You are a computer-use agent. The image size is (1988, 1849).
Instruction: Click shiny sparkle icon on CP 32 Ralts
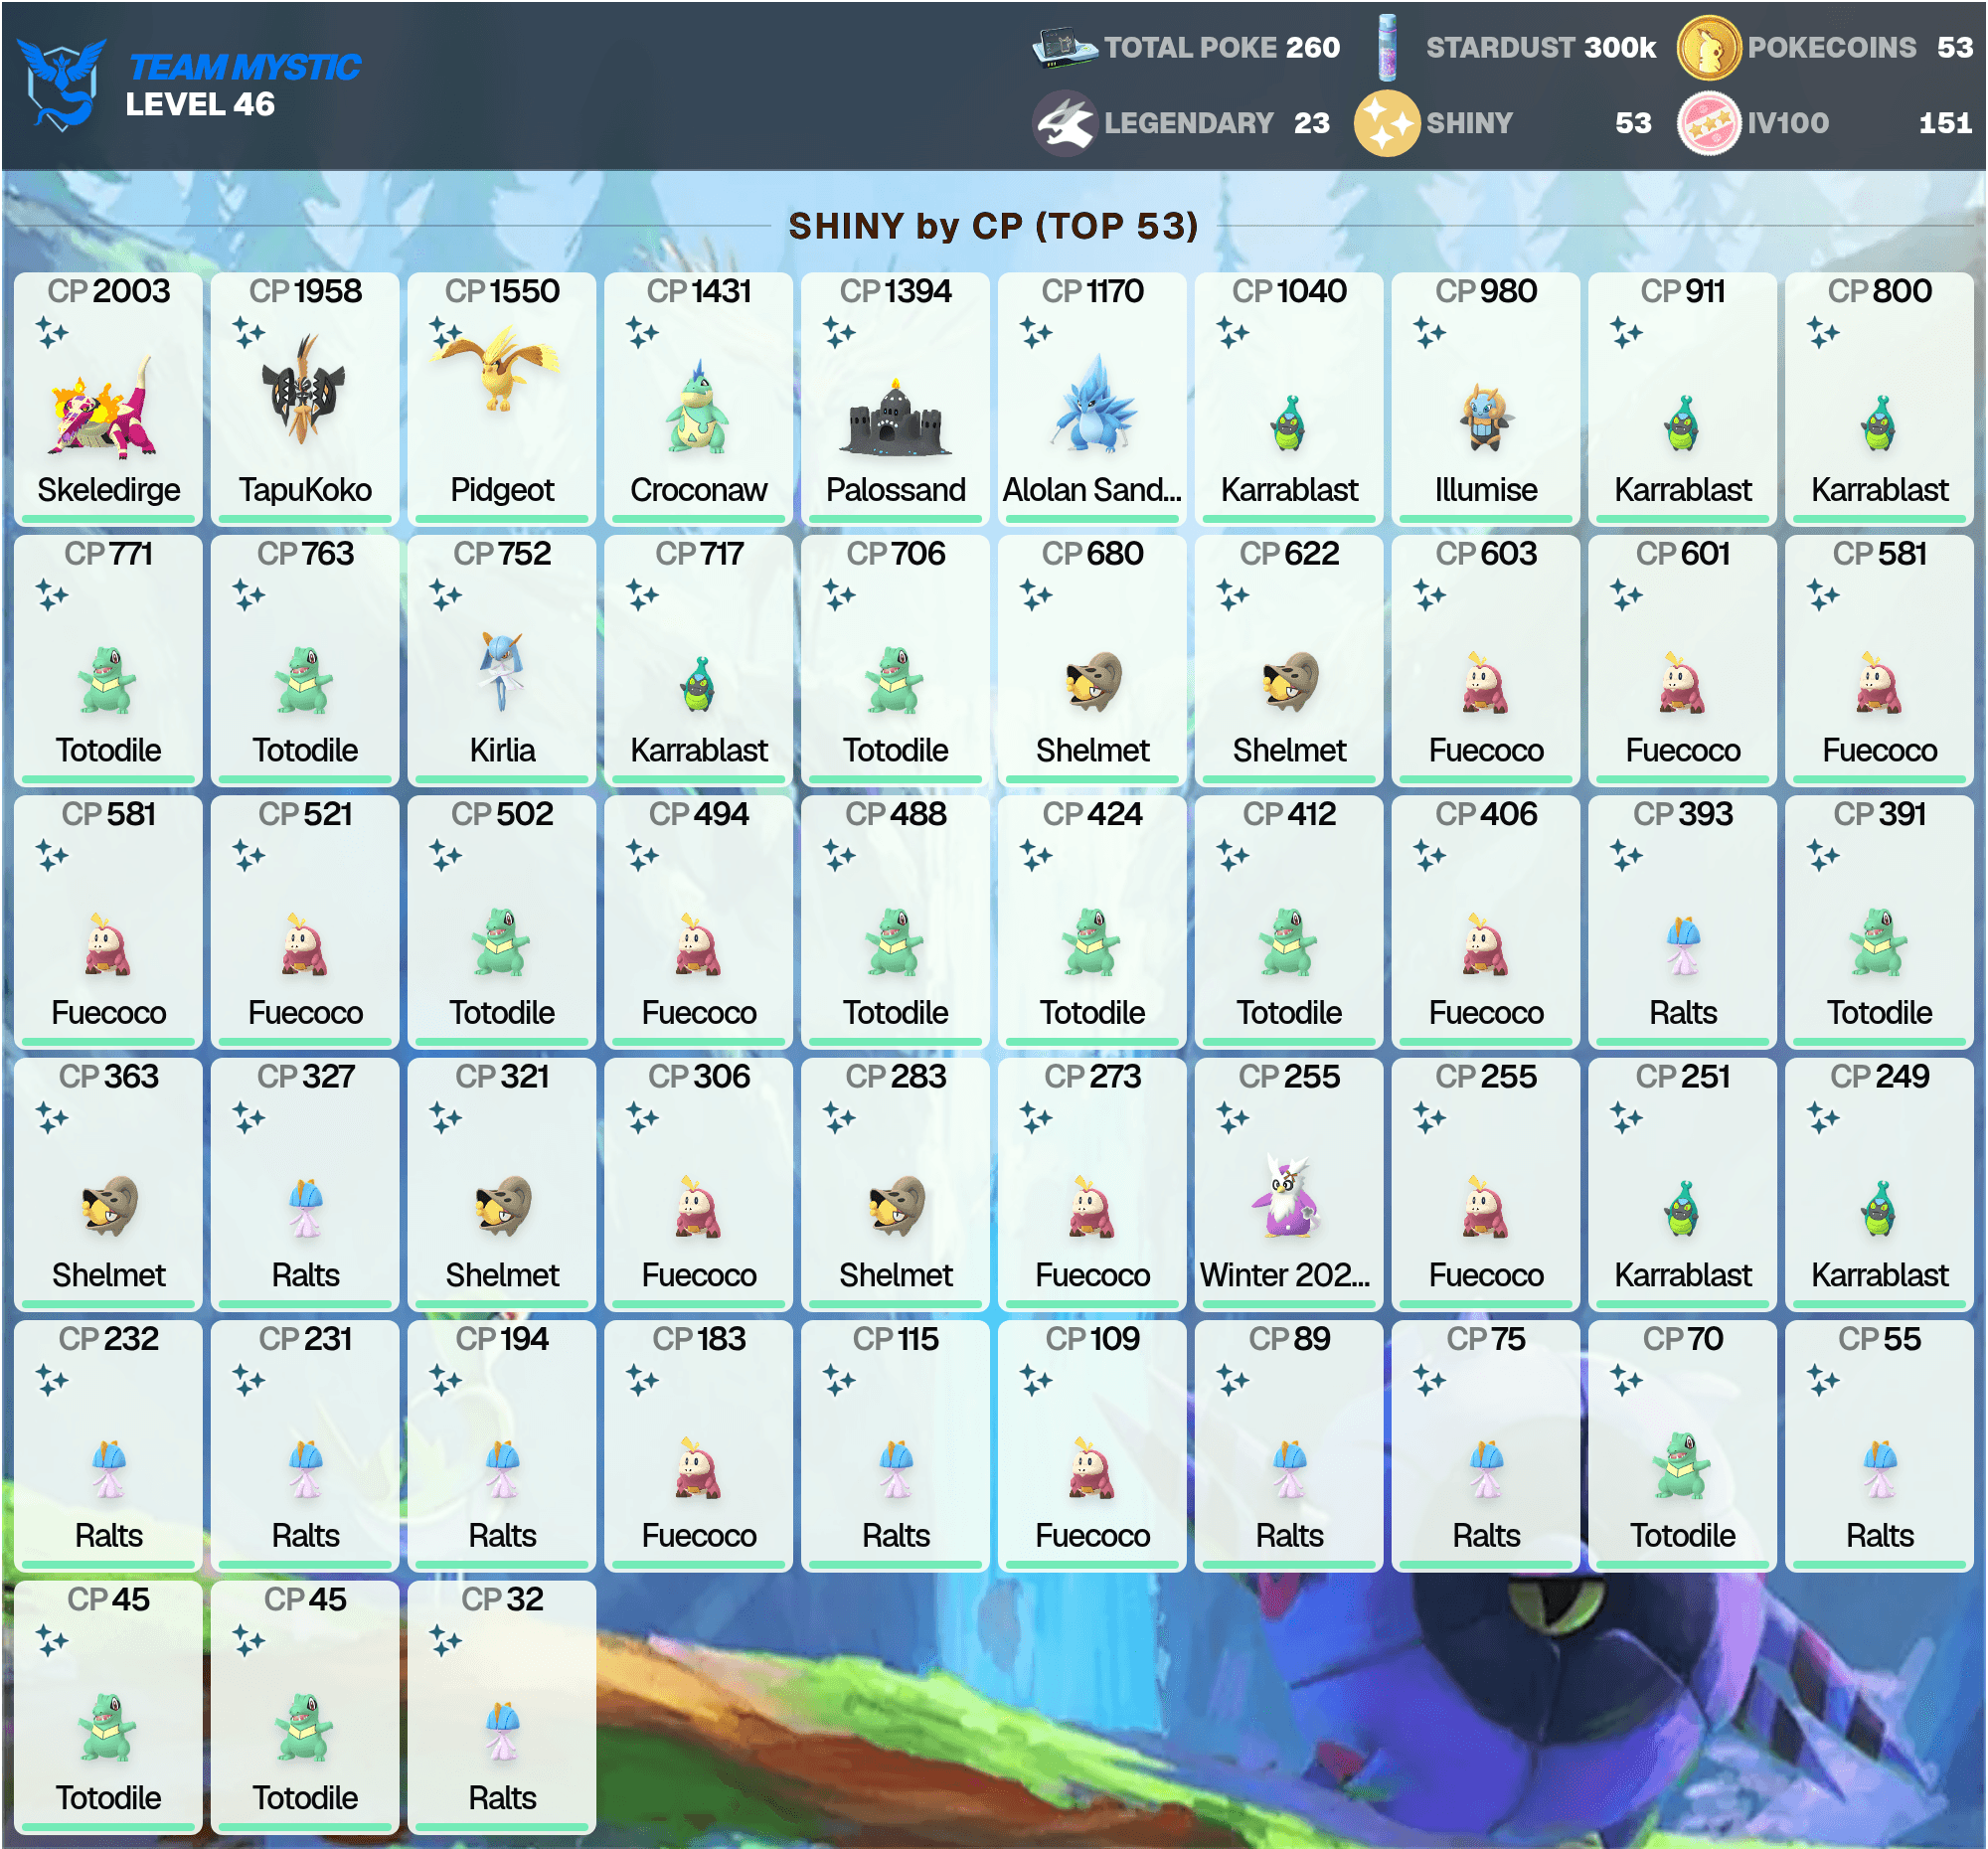(x=445, y=1640)
